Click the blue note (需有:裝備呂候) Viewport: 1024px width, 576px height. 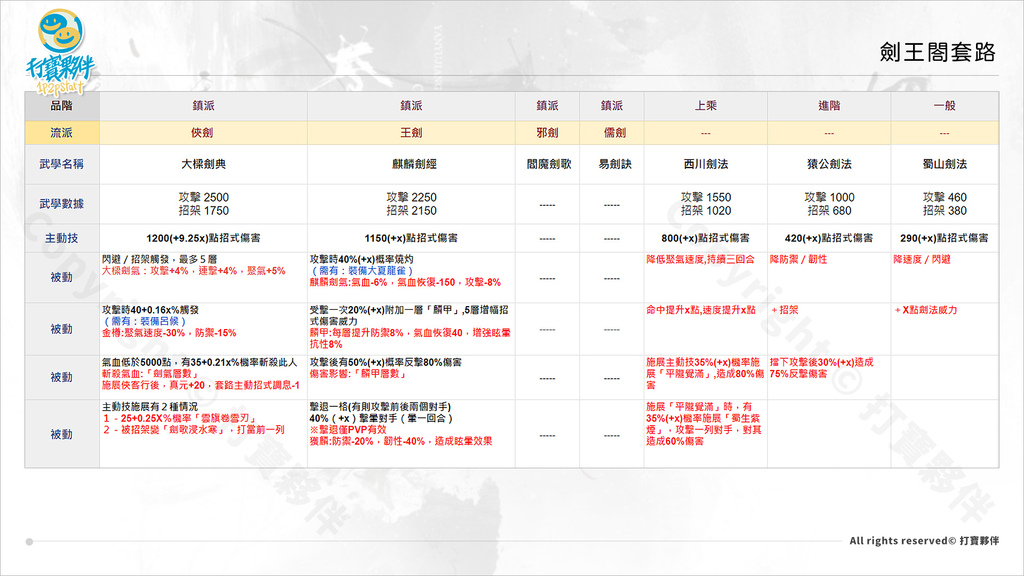(x=145, y=321)
